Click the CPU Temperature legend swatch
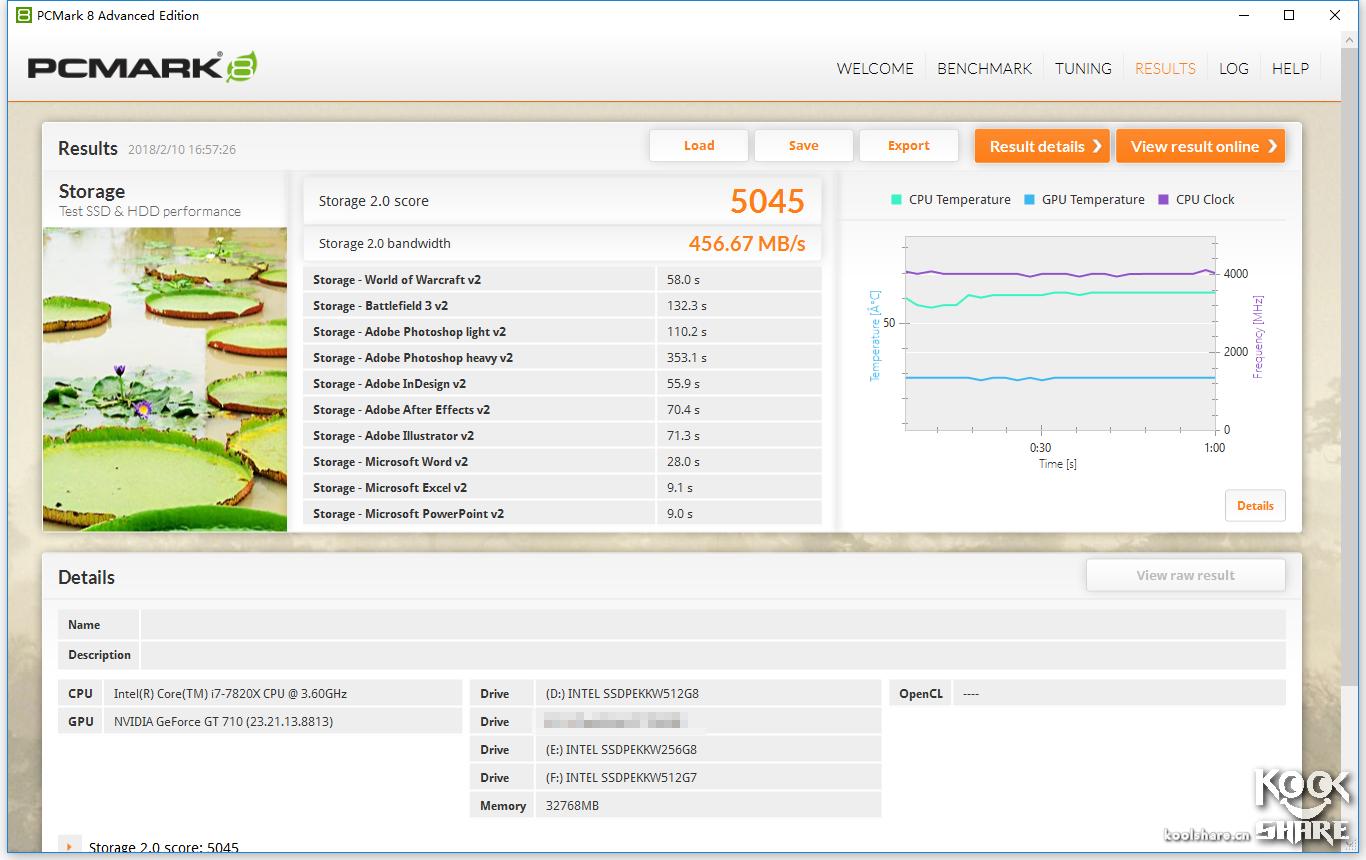The width and height of the screenshot is (1366, 860). [896, 200]
